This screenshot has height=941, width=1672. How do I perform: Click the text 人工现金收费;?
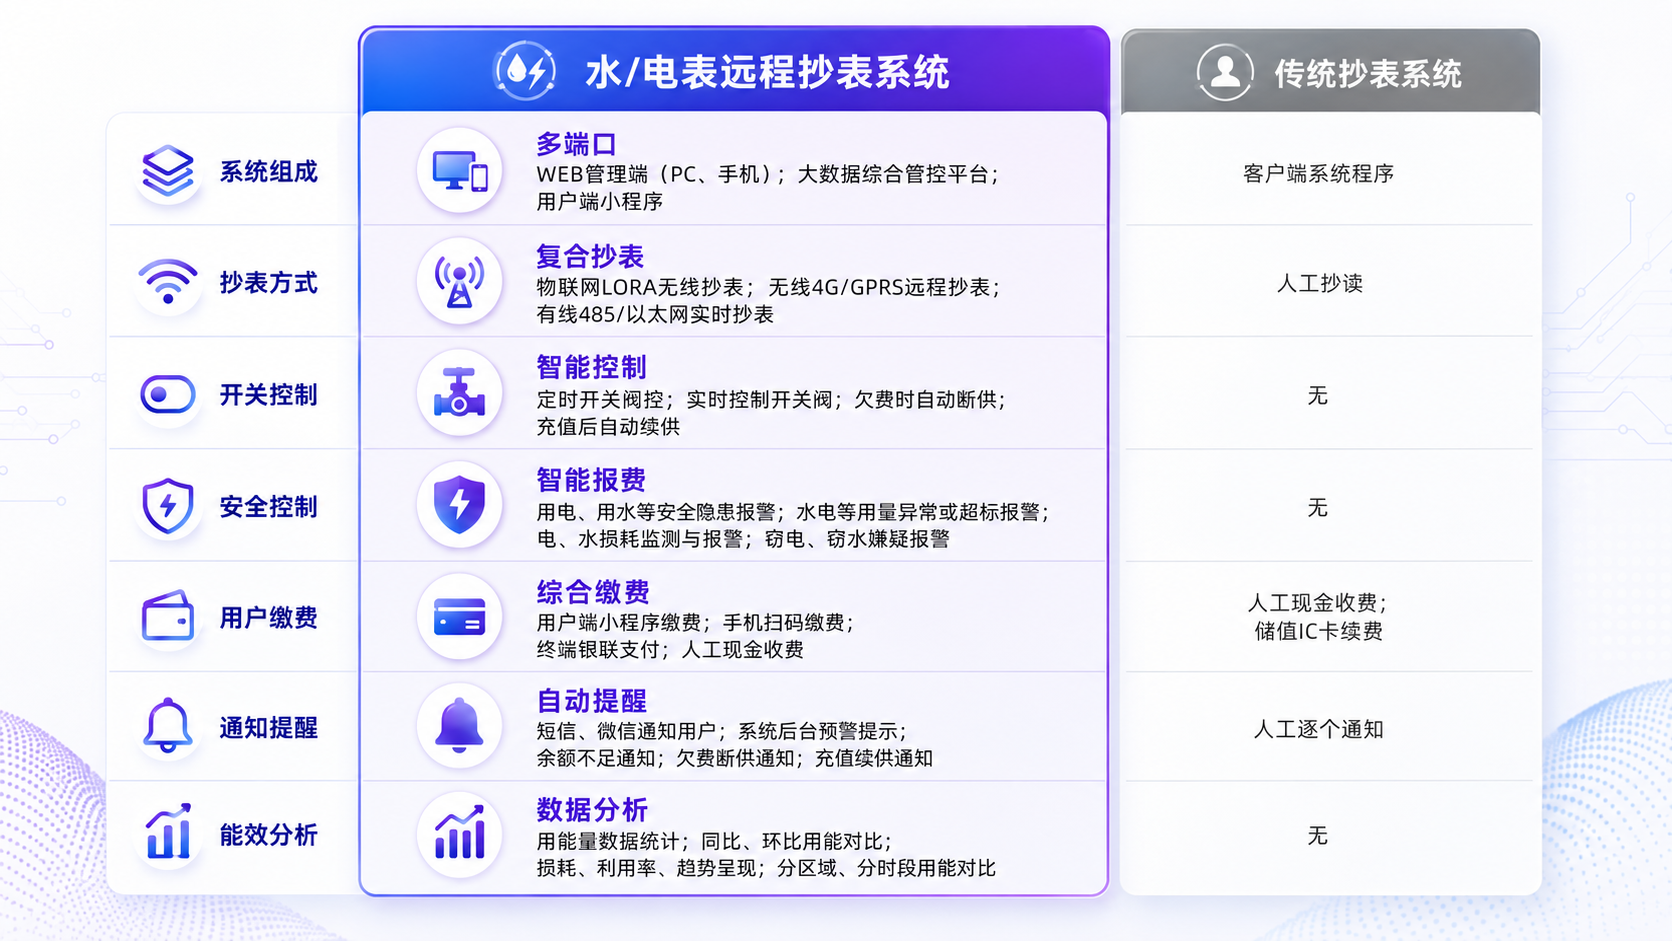point(1318,604)
